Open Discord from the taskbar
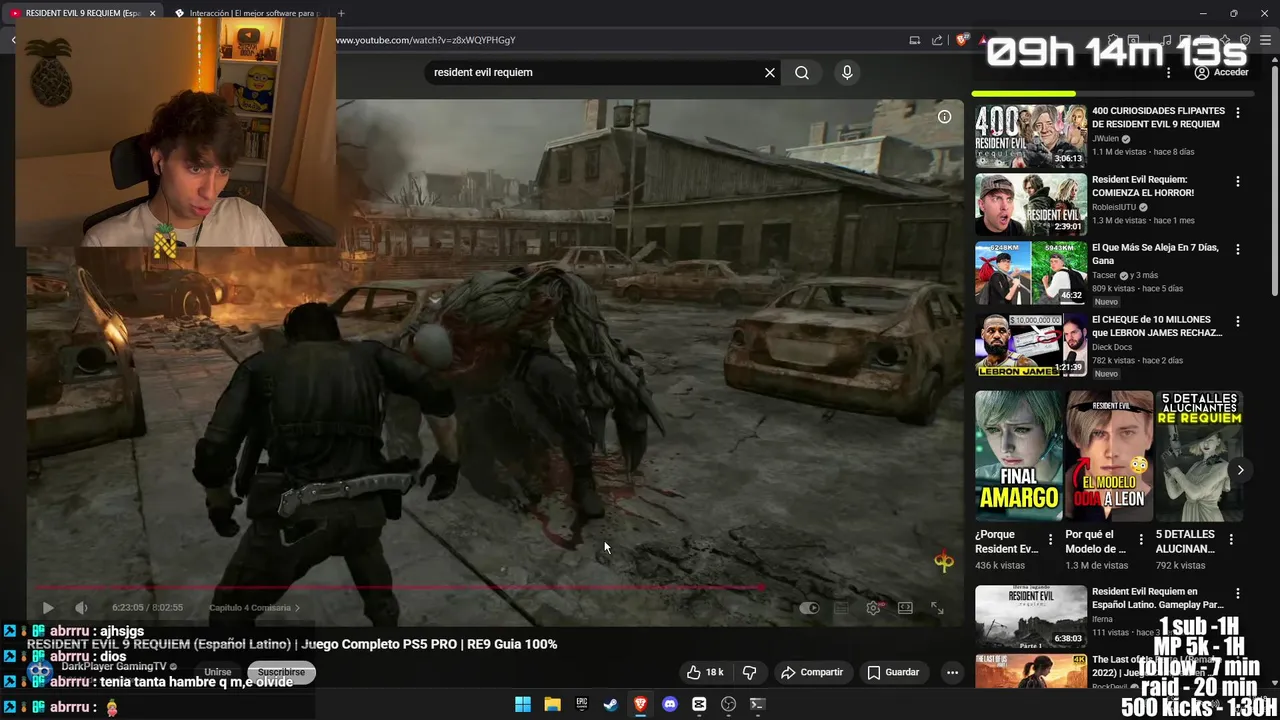Screen dimensions: 1280x720 [670, 704]
